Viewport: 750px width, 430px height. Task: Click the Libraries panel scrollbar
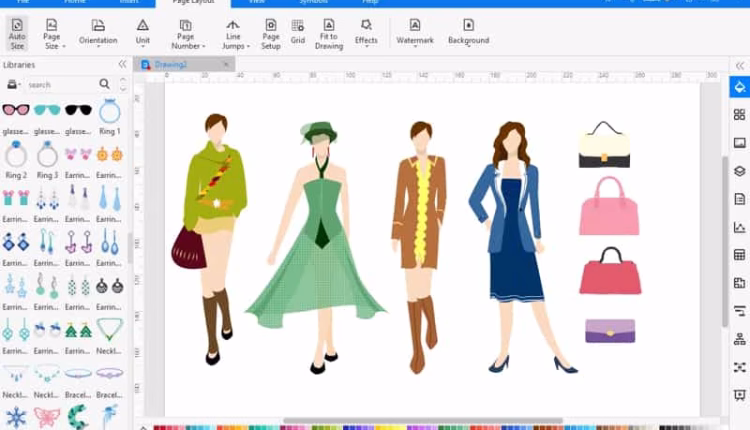click(x=130, y=248)
